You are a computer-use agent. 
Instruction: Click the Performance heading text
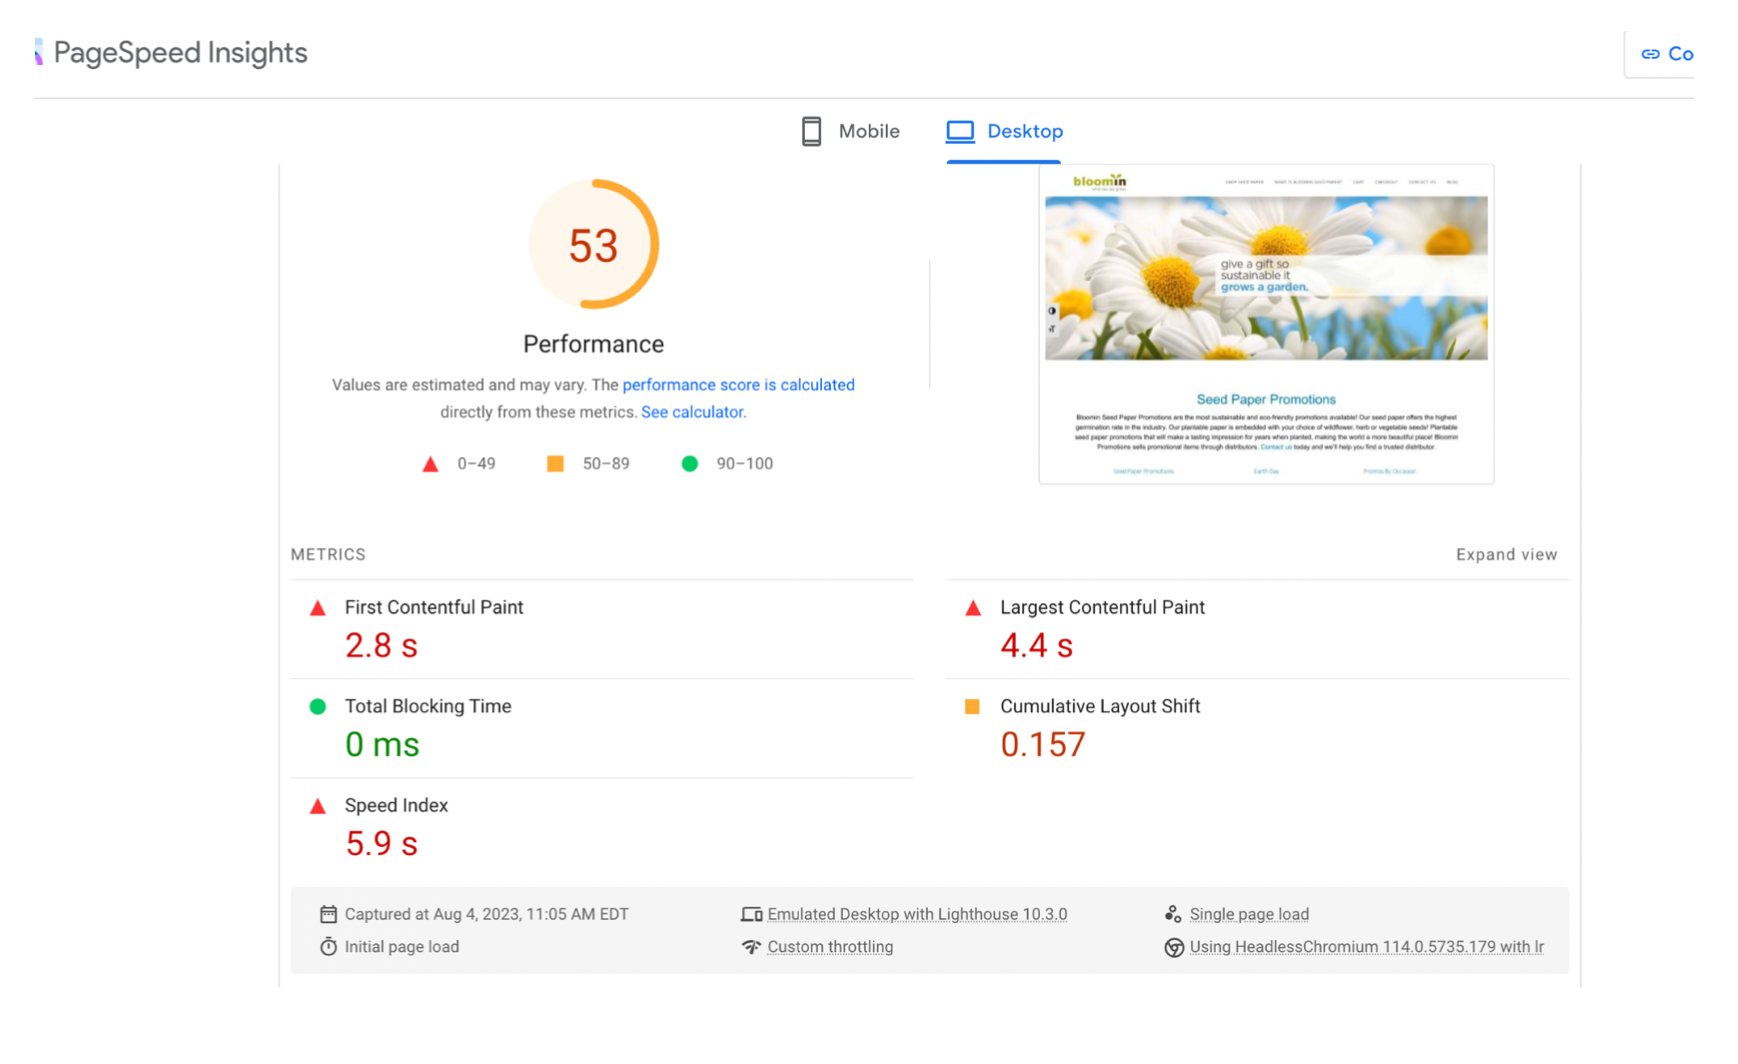point(593,344)
